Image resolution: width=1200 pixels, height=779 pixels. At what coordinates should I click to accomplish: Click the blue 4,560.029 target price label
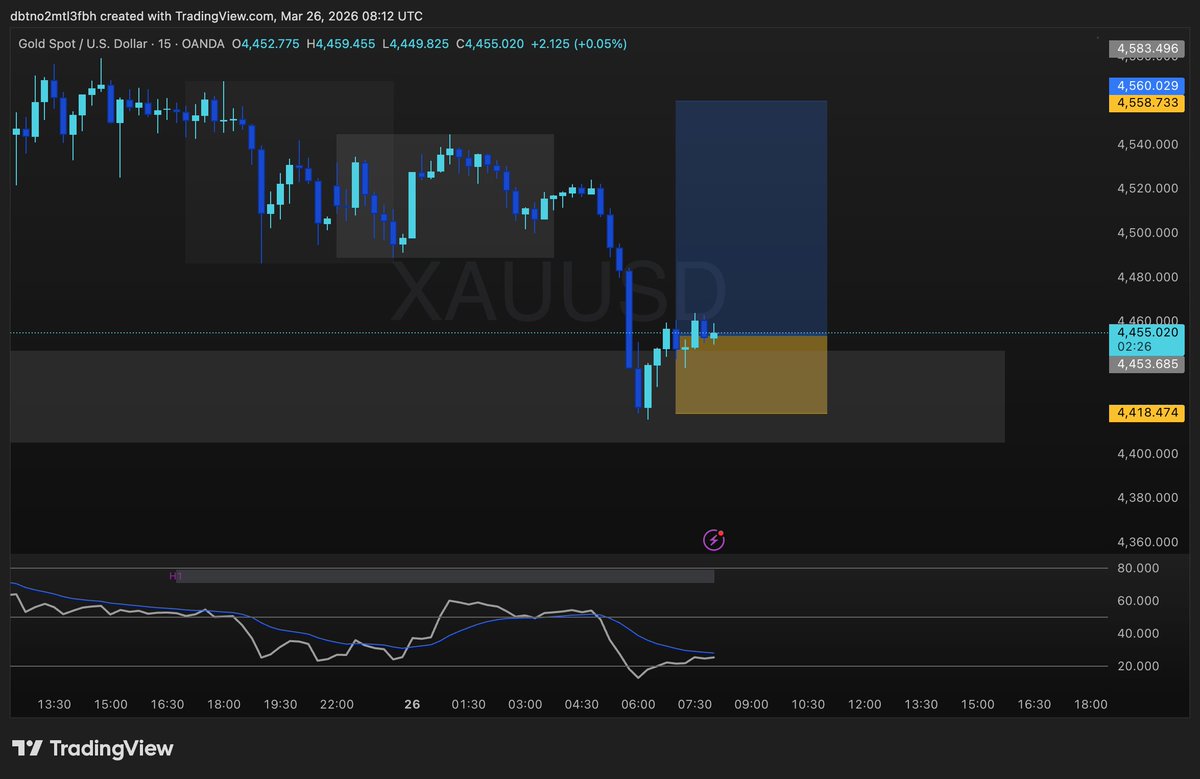1146,86
